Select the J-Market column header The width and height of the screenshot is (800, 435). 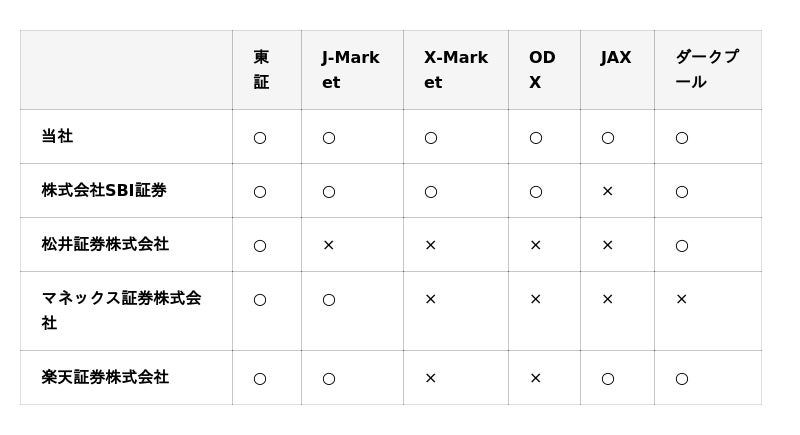tap(350, 70)
